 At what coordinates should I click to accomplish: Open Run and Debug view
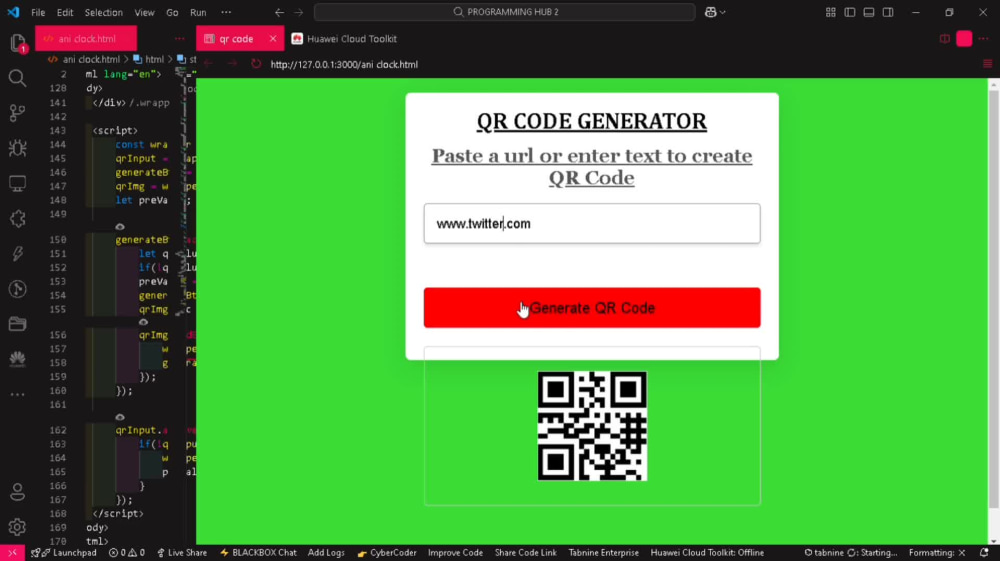18,148
